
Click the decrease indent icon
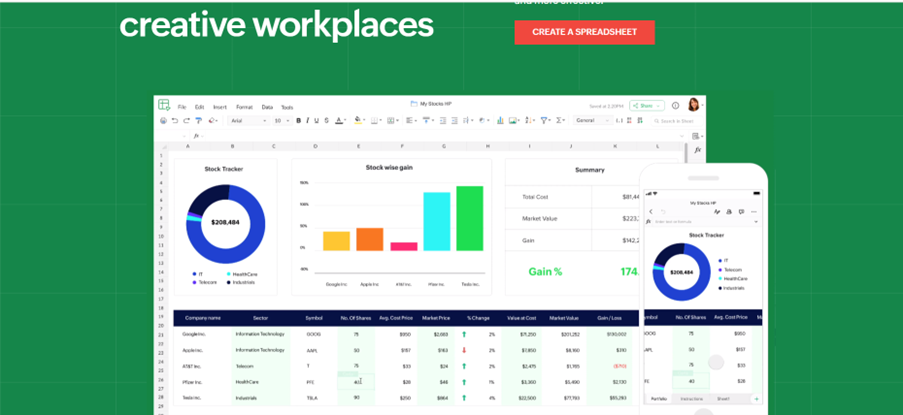click(x=443, y=120)
